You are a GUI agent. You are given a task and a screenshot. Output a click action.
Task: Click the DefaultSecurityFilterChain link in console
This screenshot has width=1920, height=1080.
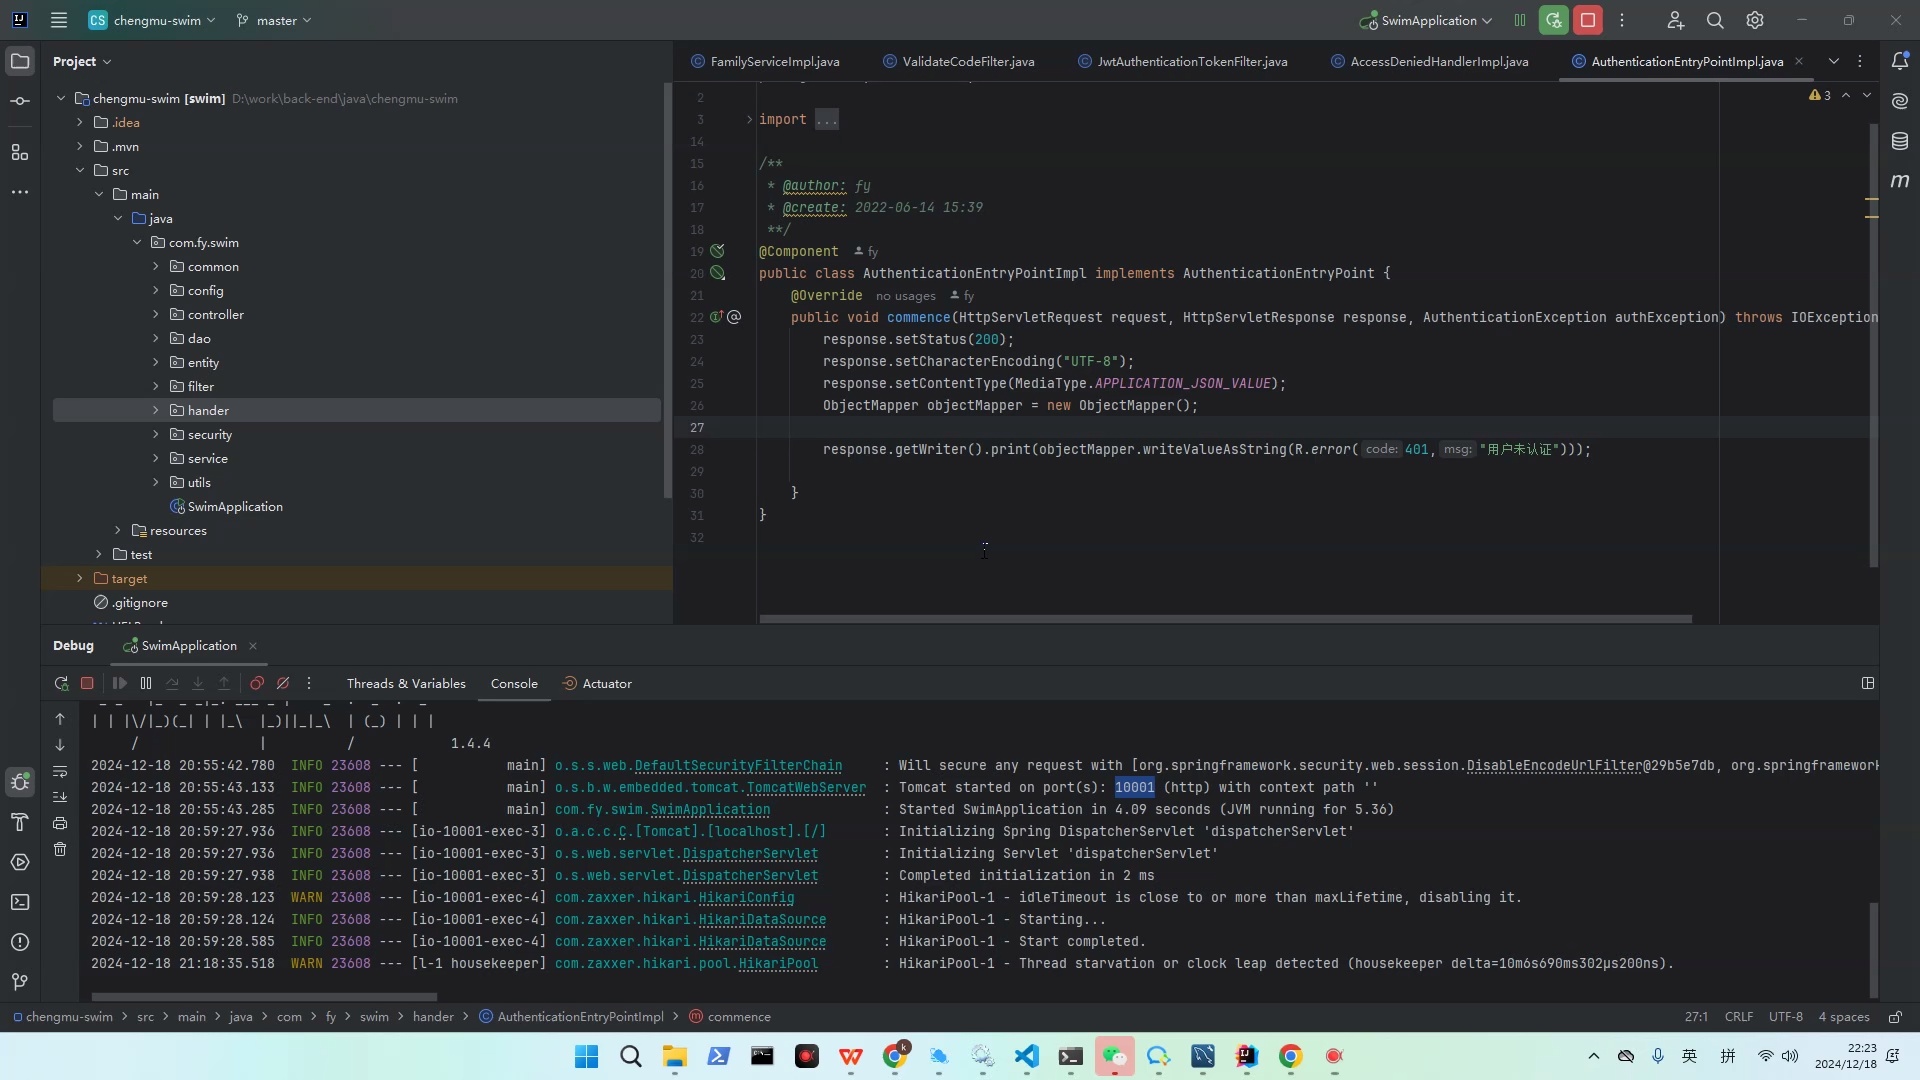(738, 766)
